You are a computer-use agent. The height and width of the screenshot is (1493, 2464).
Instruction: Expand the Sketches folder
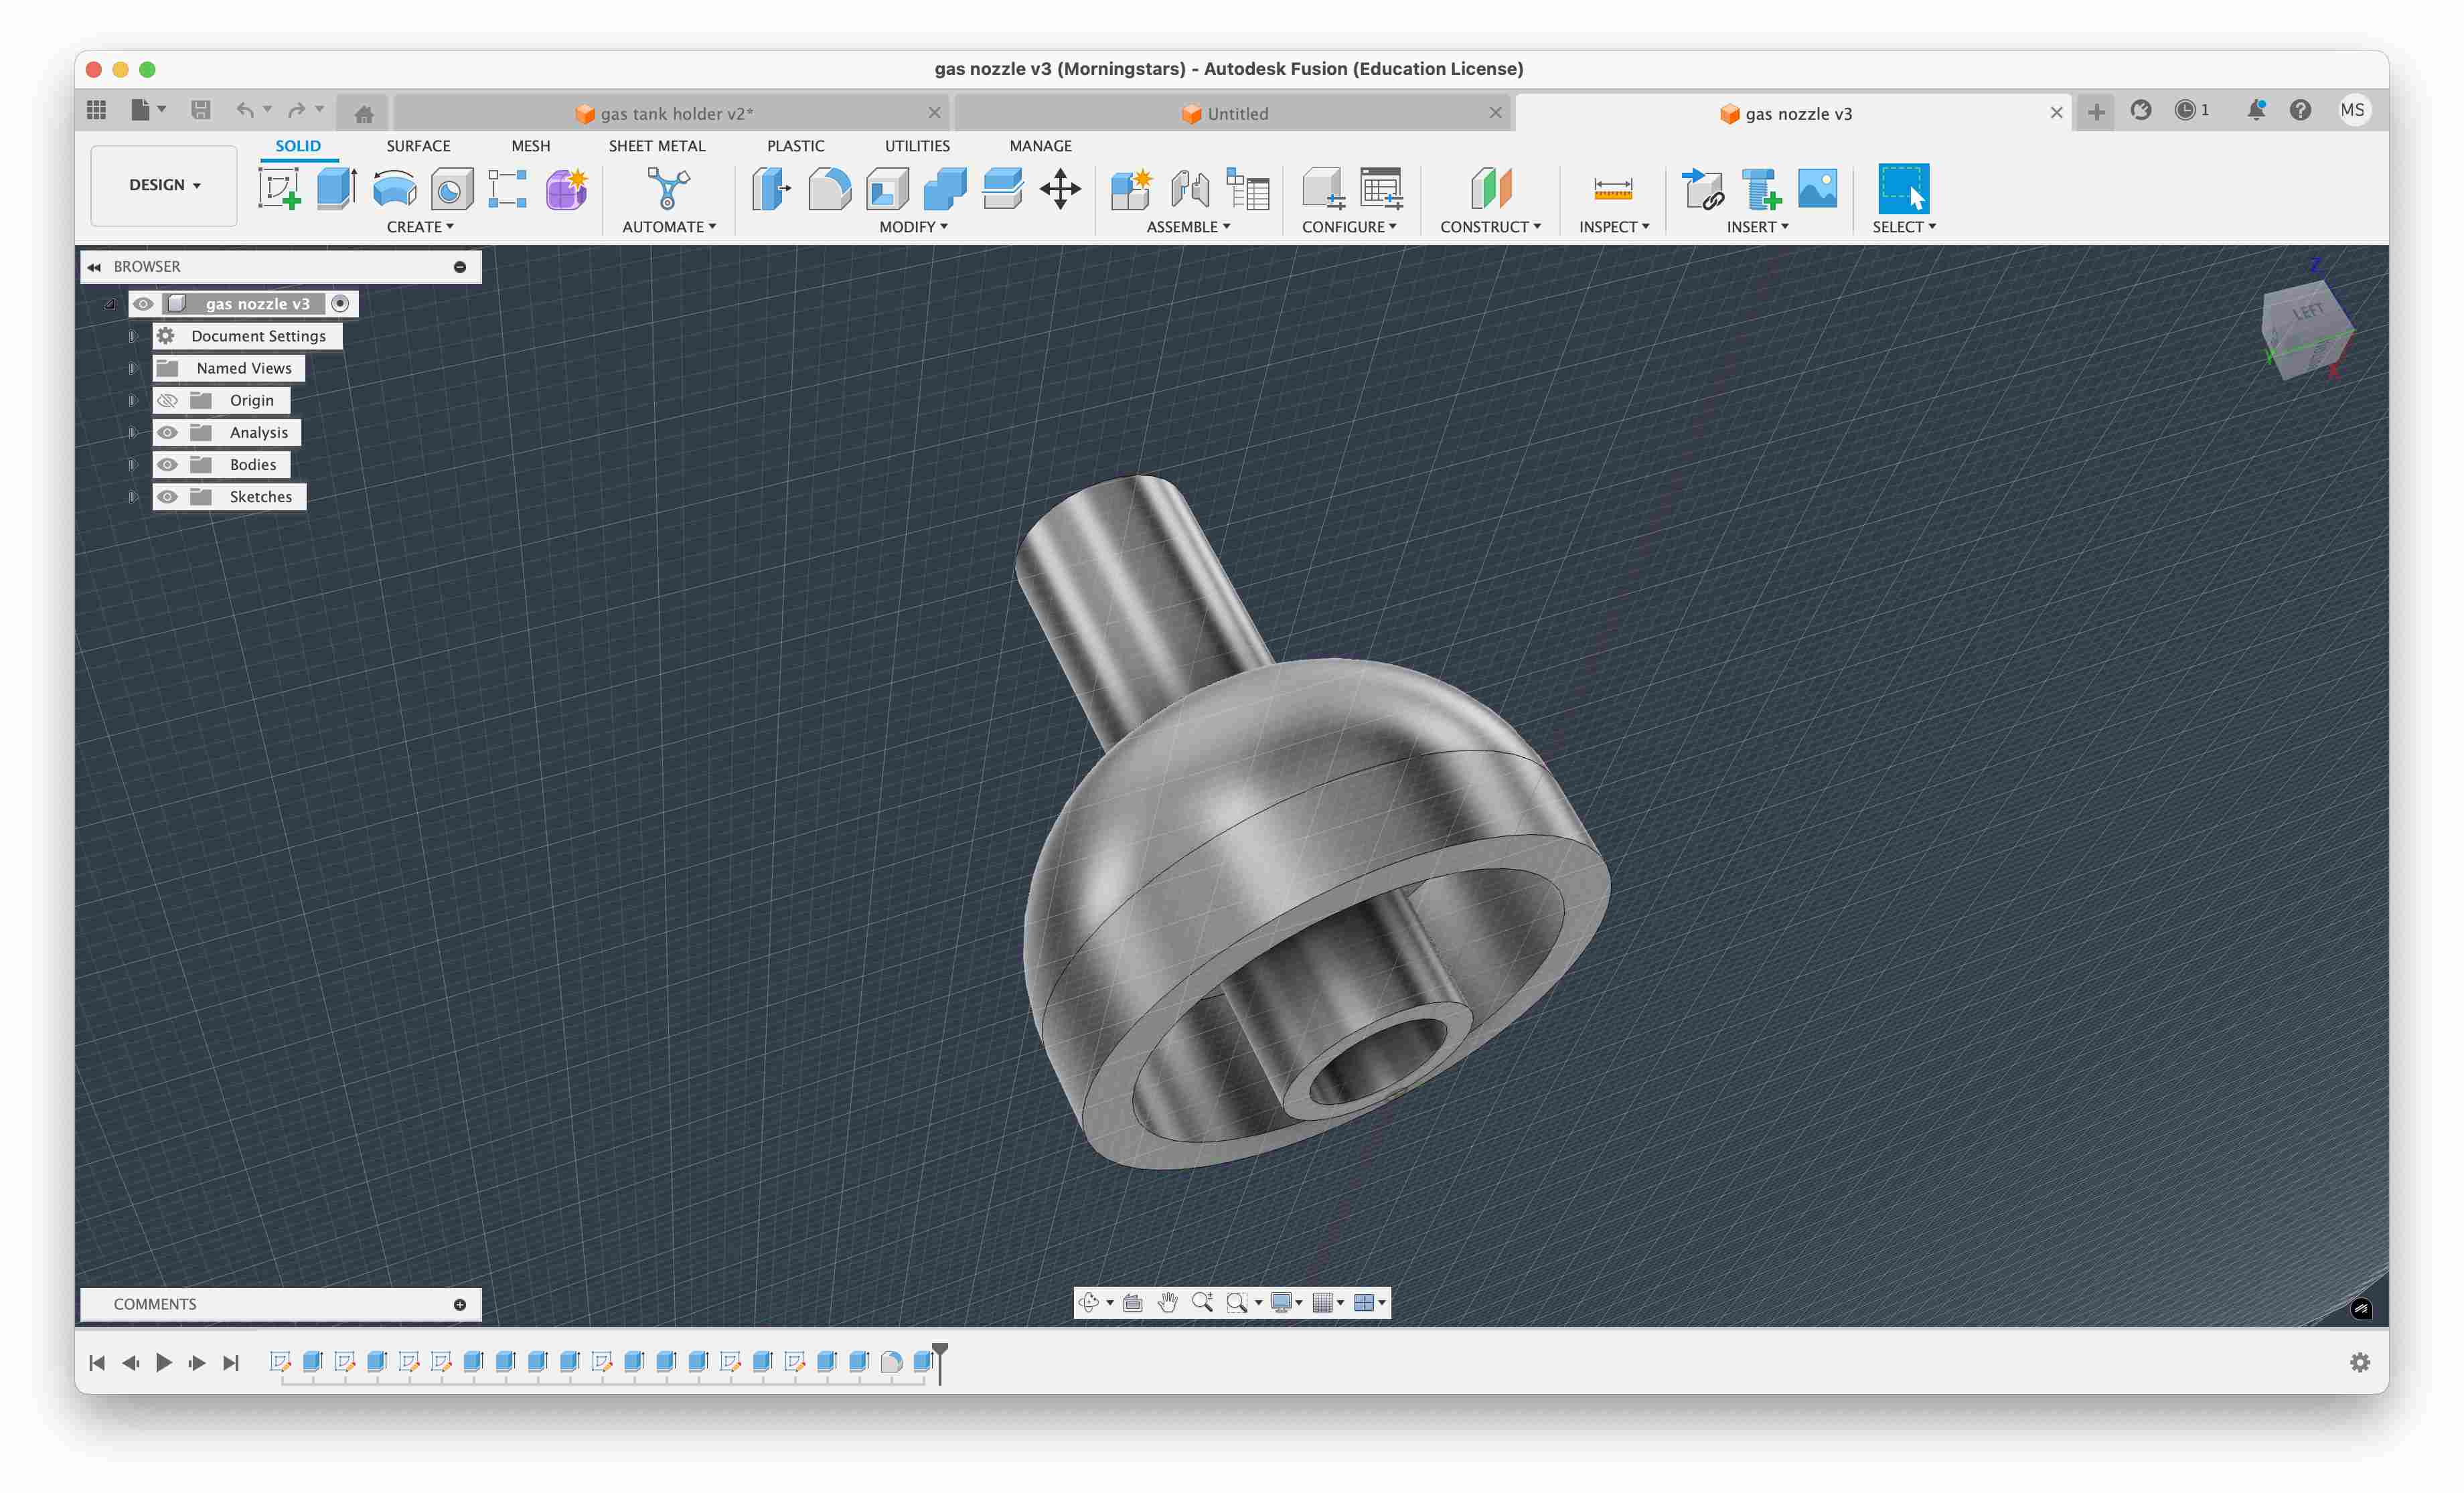(132, 496)
